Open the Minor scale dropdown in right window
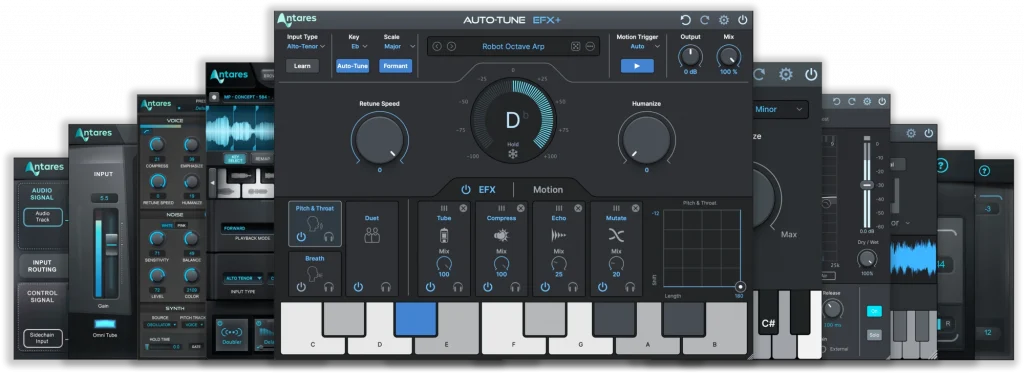Image resolution: width=1024 pixels, height=373 pixels. tap(780, 109)
